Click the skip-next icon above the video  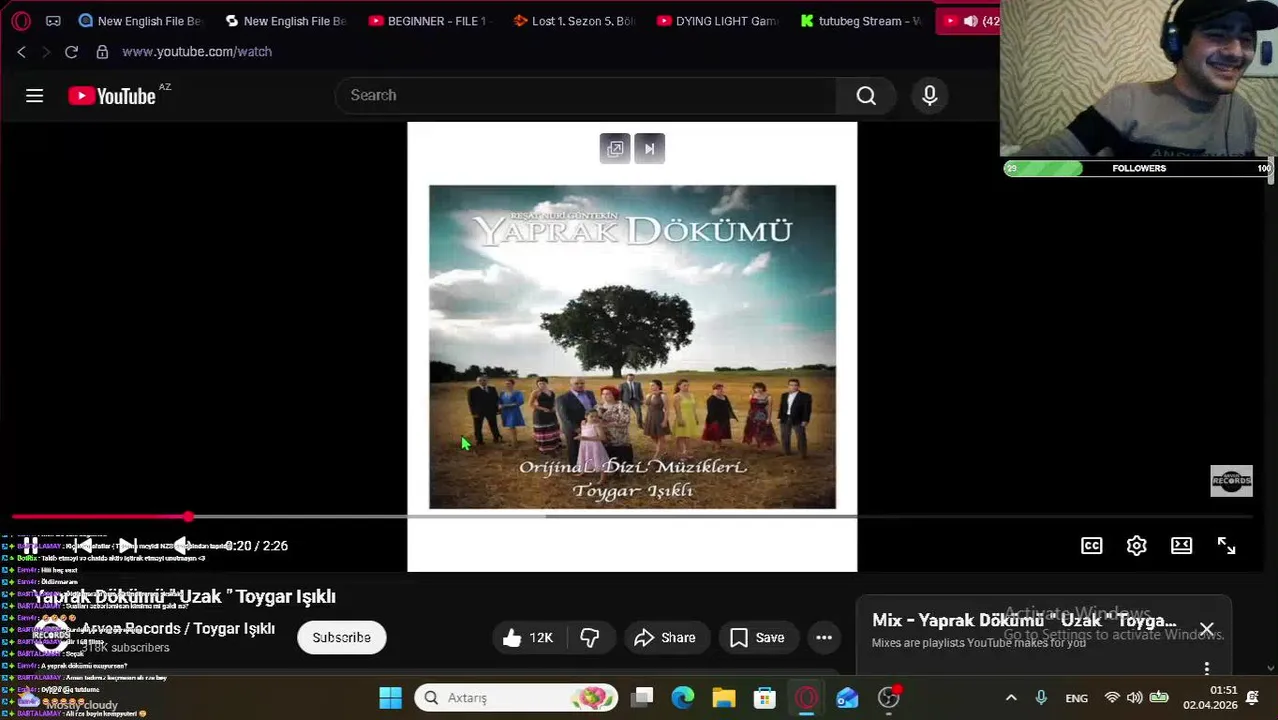[649, 148]
